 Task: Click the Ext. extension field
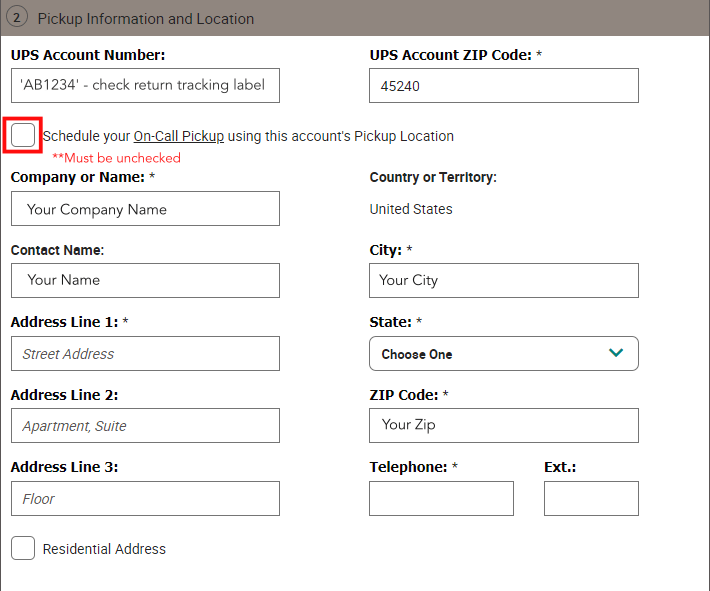point(590,498)
